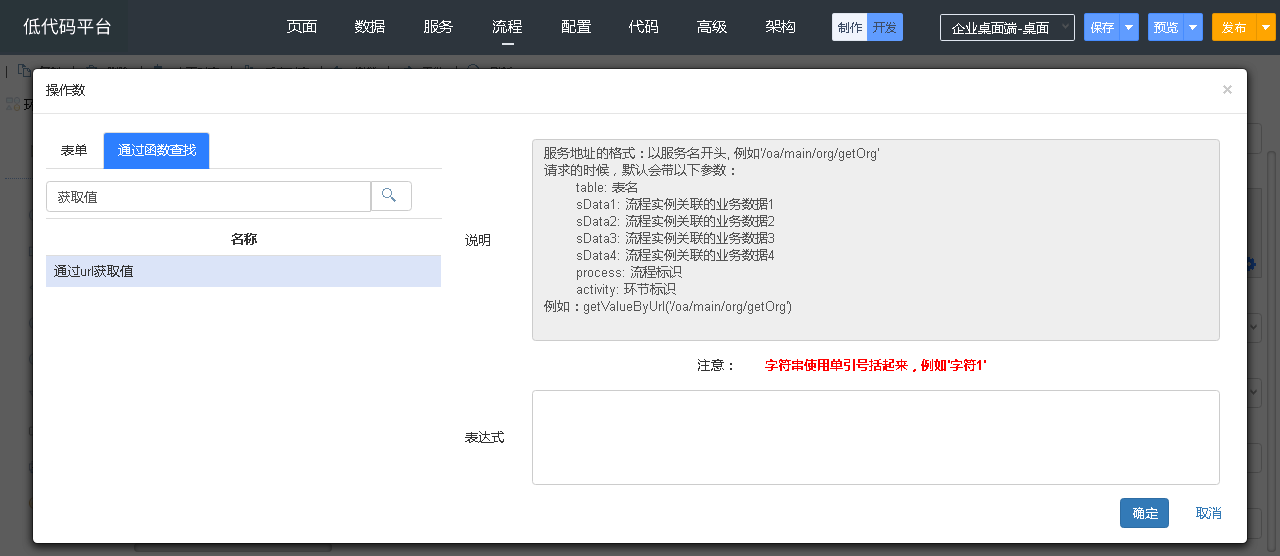This screenshot has height=556, width=1280.
Task: Click the 确定 button
Action: click(1144, 513)
